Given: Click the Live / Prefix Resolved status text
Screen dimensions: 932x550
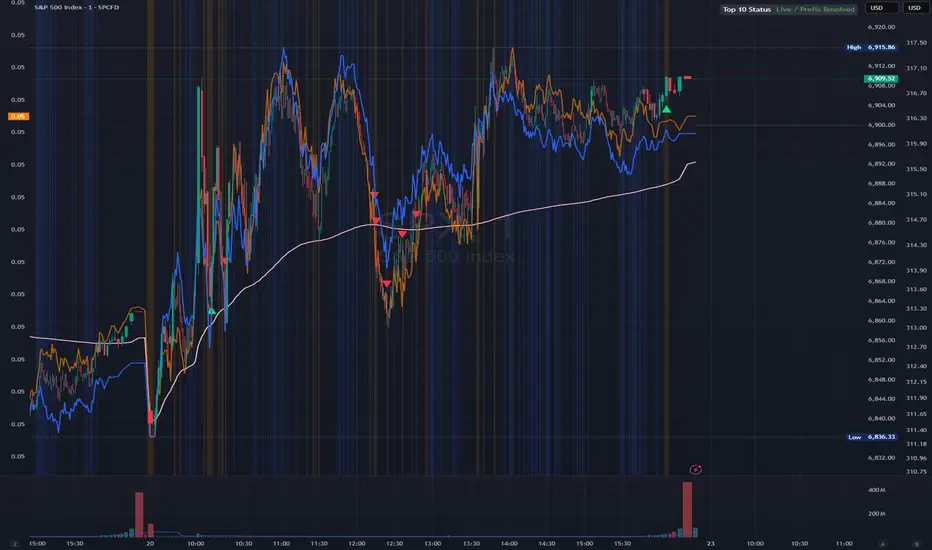Looking at the screenshot, I should click(815, 10).
